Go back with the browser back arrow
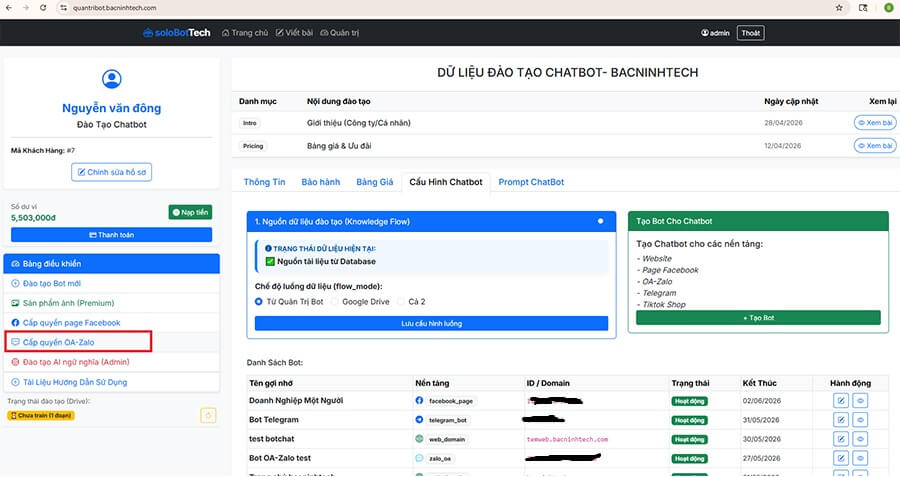This screenshot has height=477, width=900. coord(9,8)
